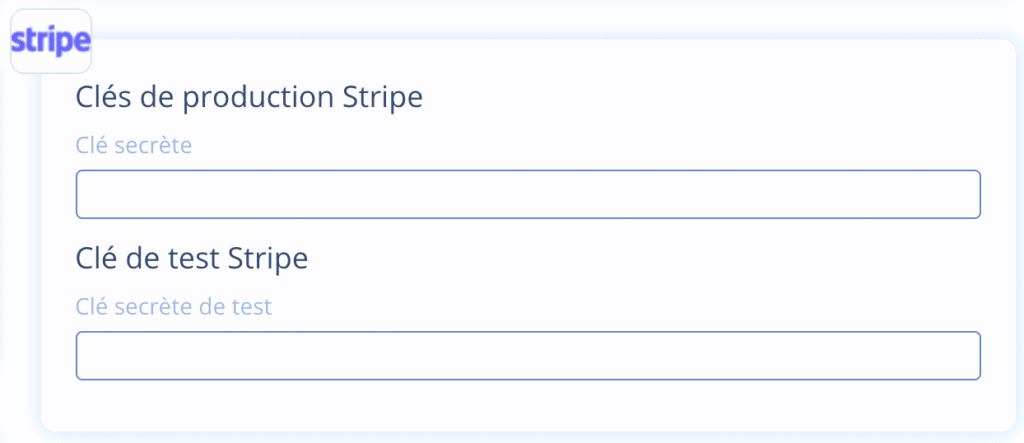
Task: Activate the upper empty text box
Action: coord(528,194)
